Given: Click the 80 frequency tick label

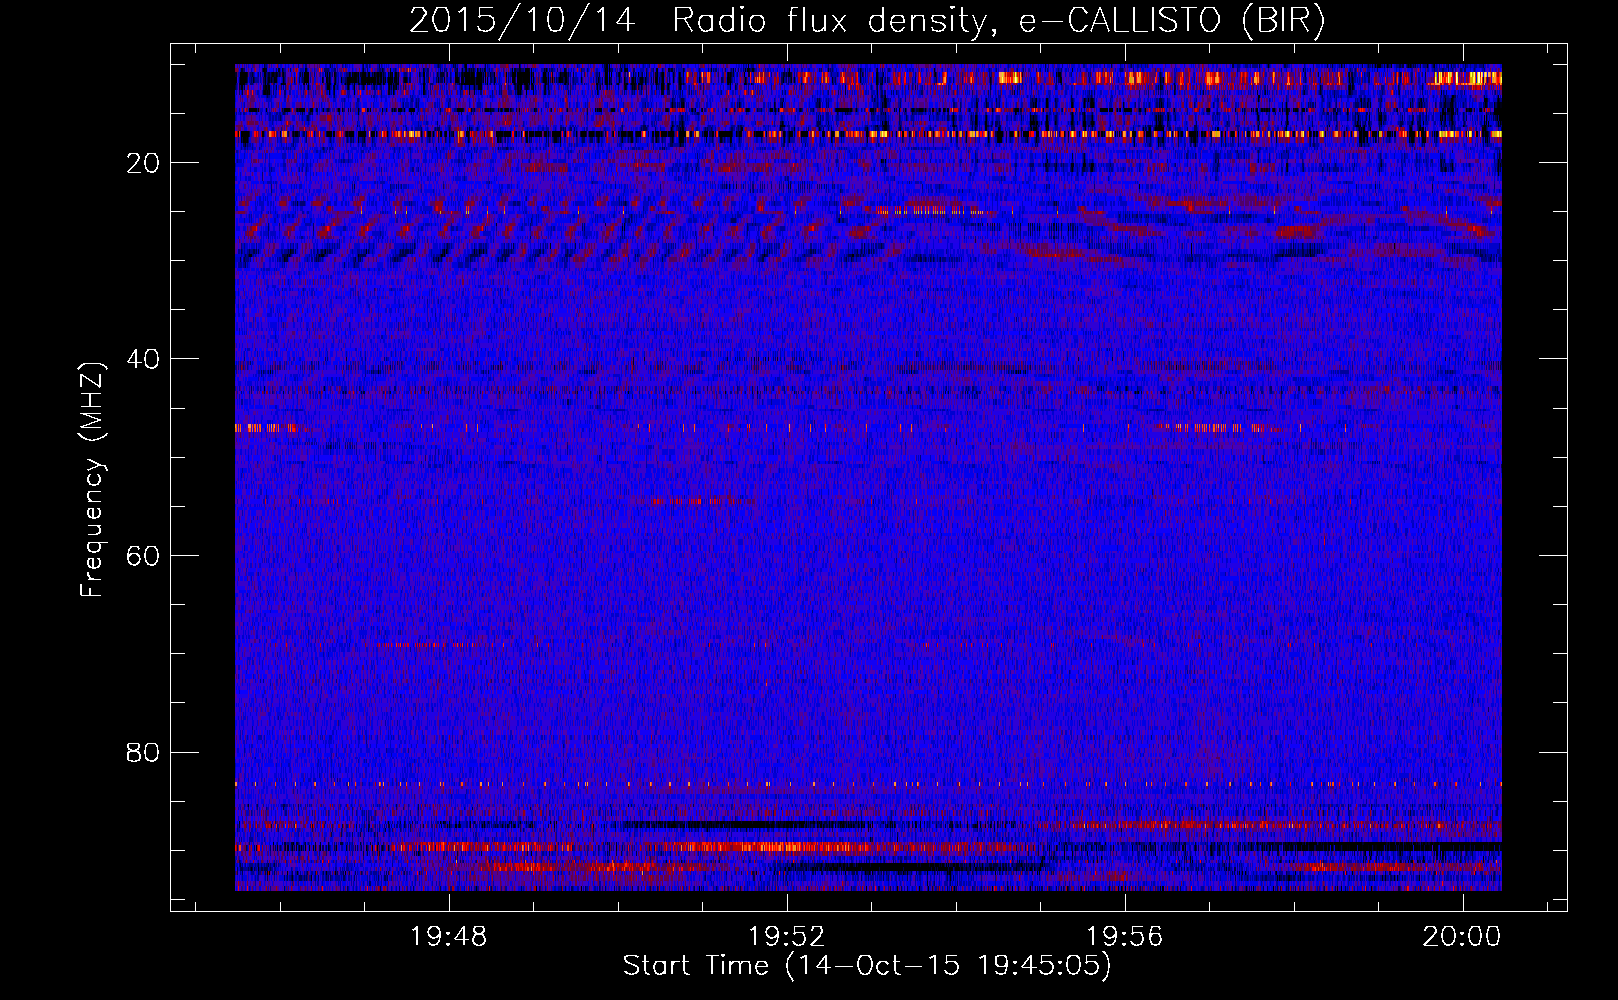Looking at the screenshot, I should (x=144, y=752).
